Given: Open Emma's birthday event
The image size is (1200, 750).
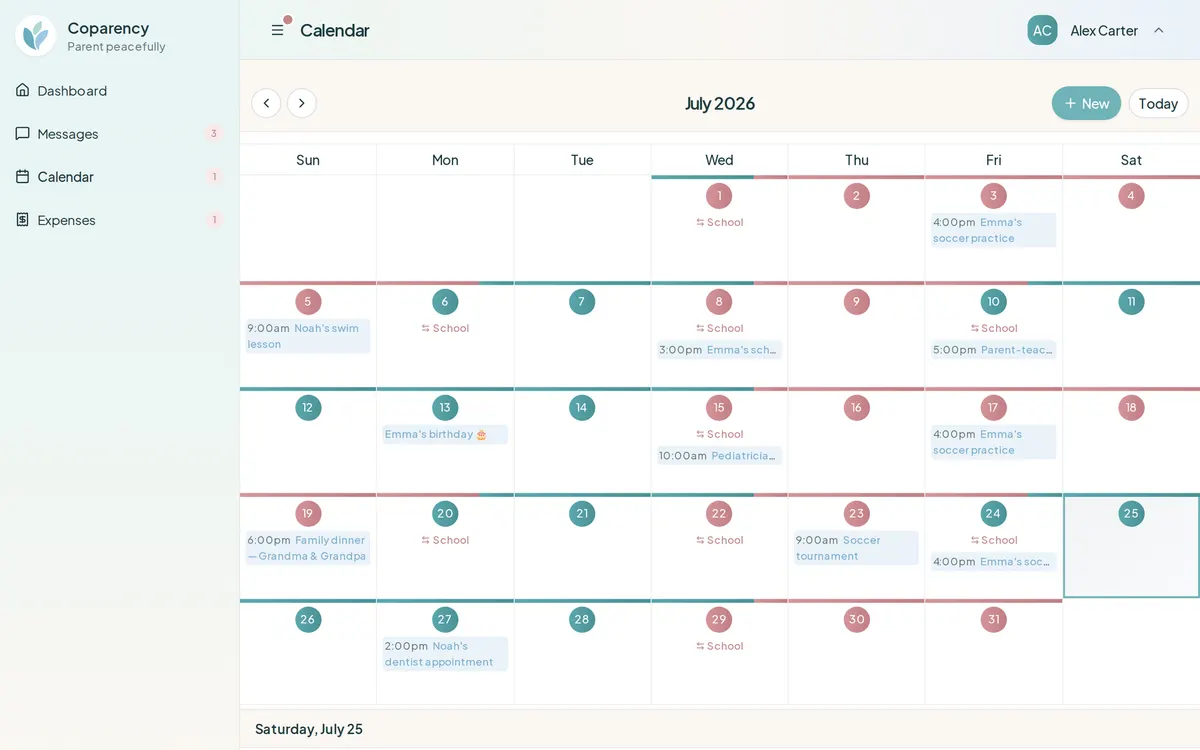Looking at the screenshot, I should pos(445,435).
